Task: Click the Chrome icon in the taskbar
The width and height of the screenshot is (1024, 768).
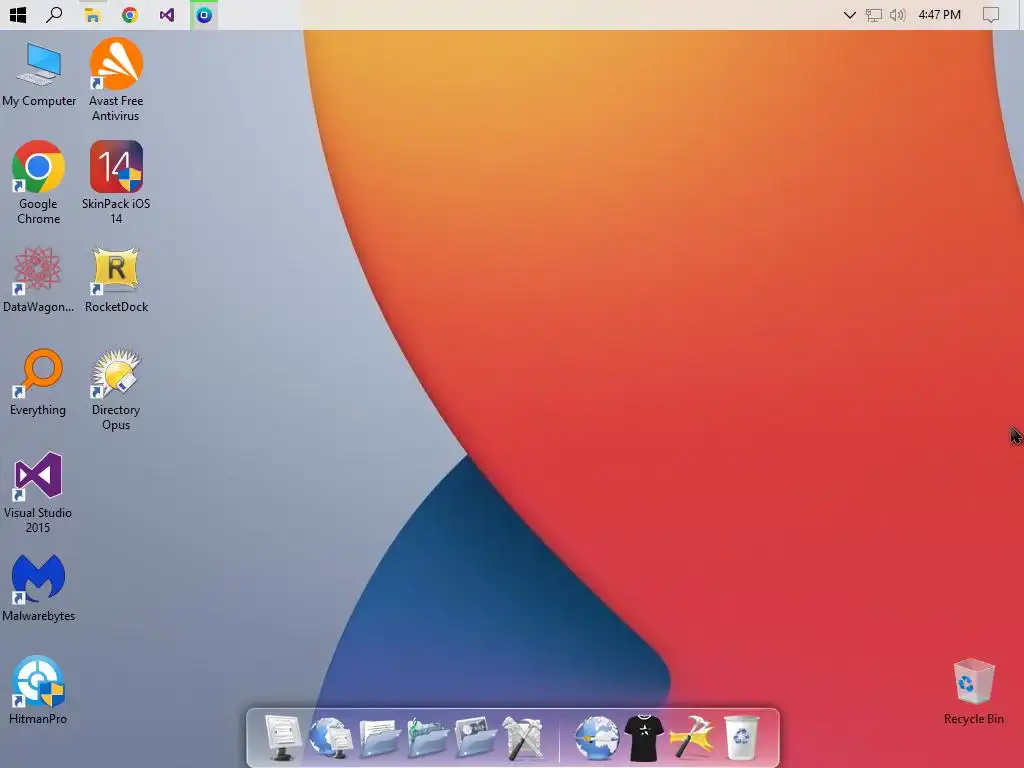Action: (x=129, y=14)
